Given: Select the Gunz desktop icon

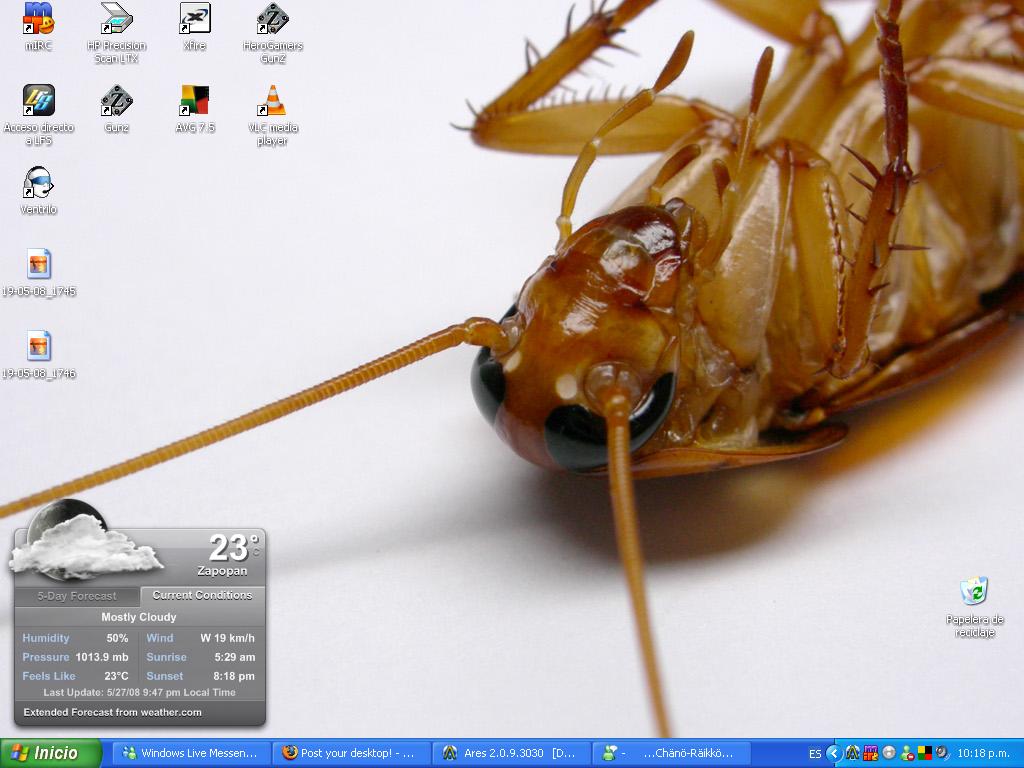Looking at the screenshot, I should (x=116, y=101).
